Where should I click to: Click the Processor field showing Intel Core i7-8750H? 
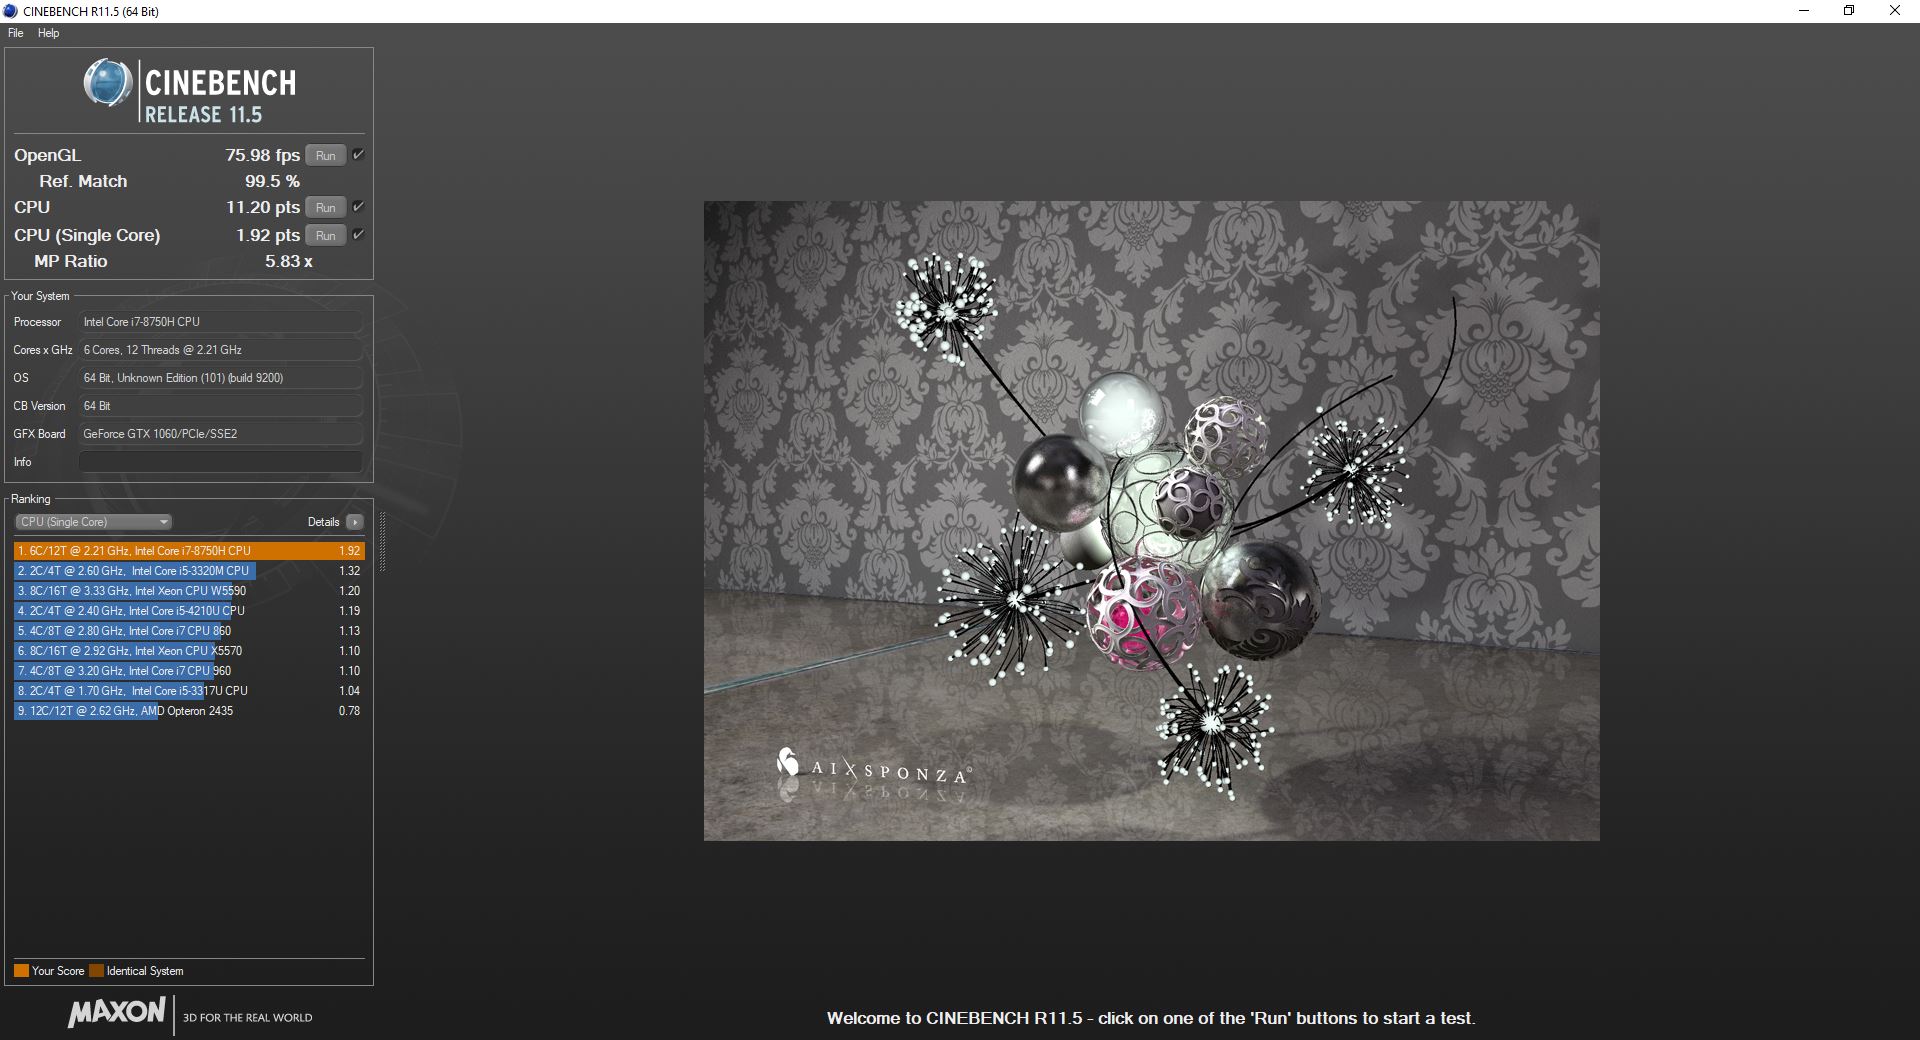point(220,322)
